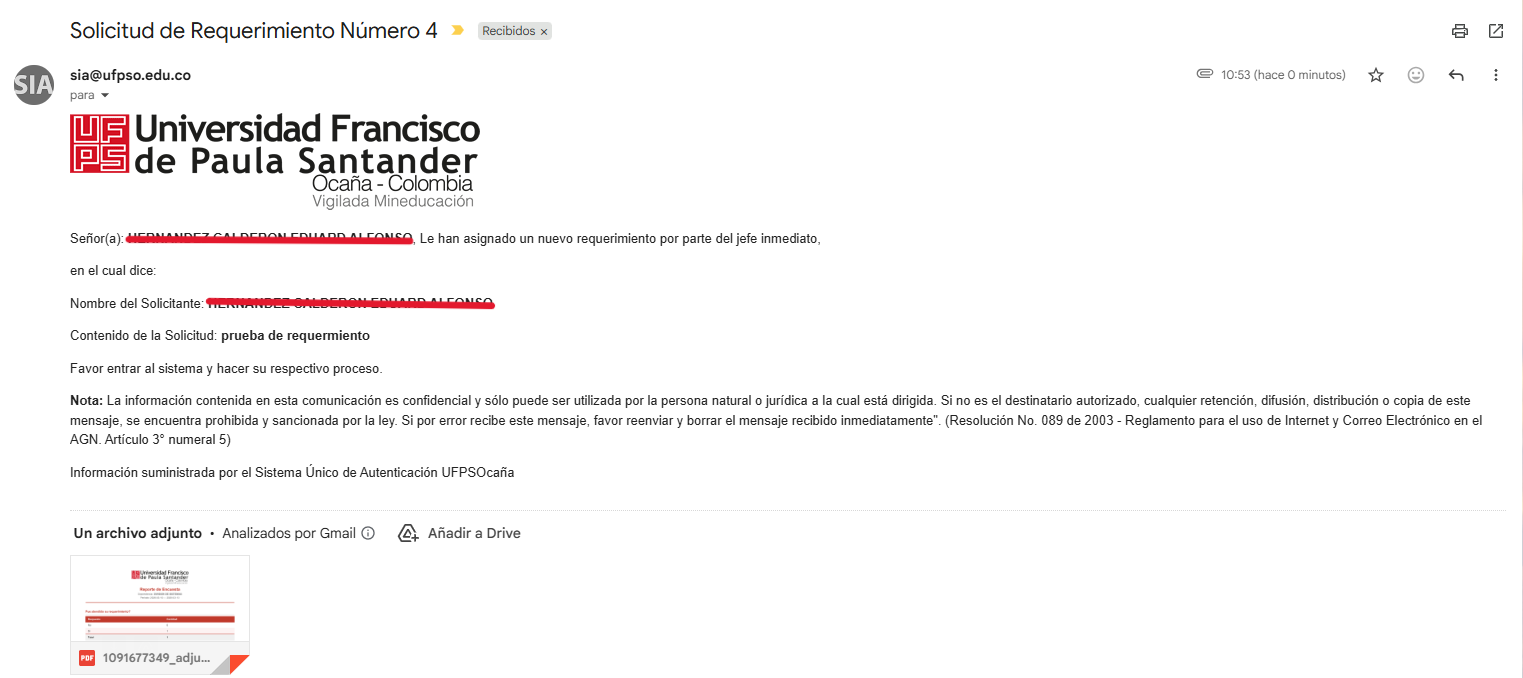Open the three-dot more options menu
The width and height of the screenshot is (1523, 678).
[x=1496, y=75]
